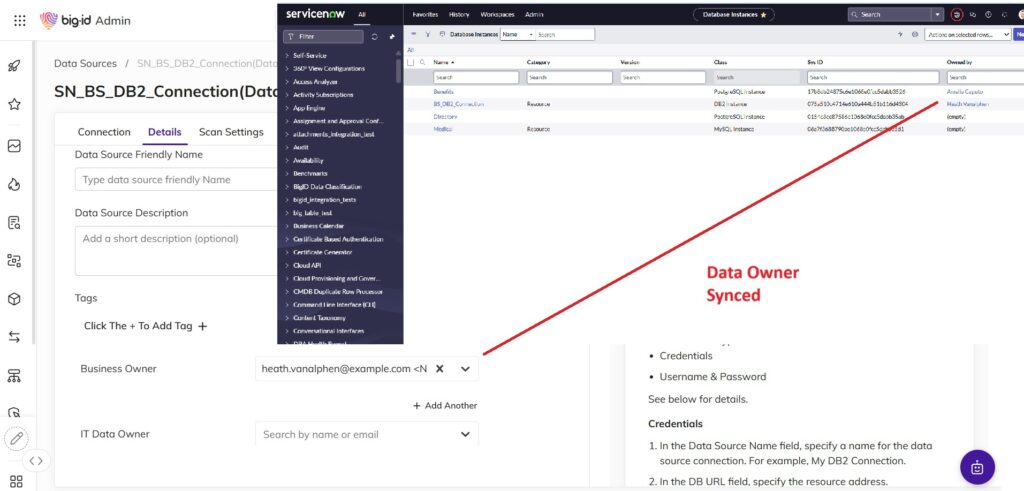The image size is (1024, 491).
Task: Clear the Business Owner value with X
Action: click(x=440, y=369)
